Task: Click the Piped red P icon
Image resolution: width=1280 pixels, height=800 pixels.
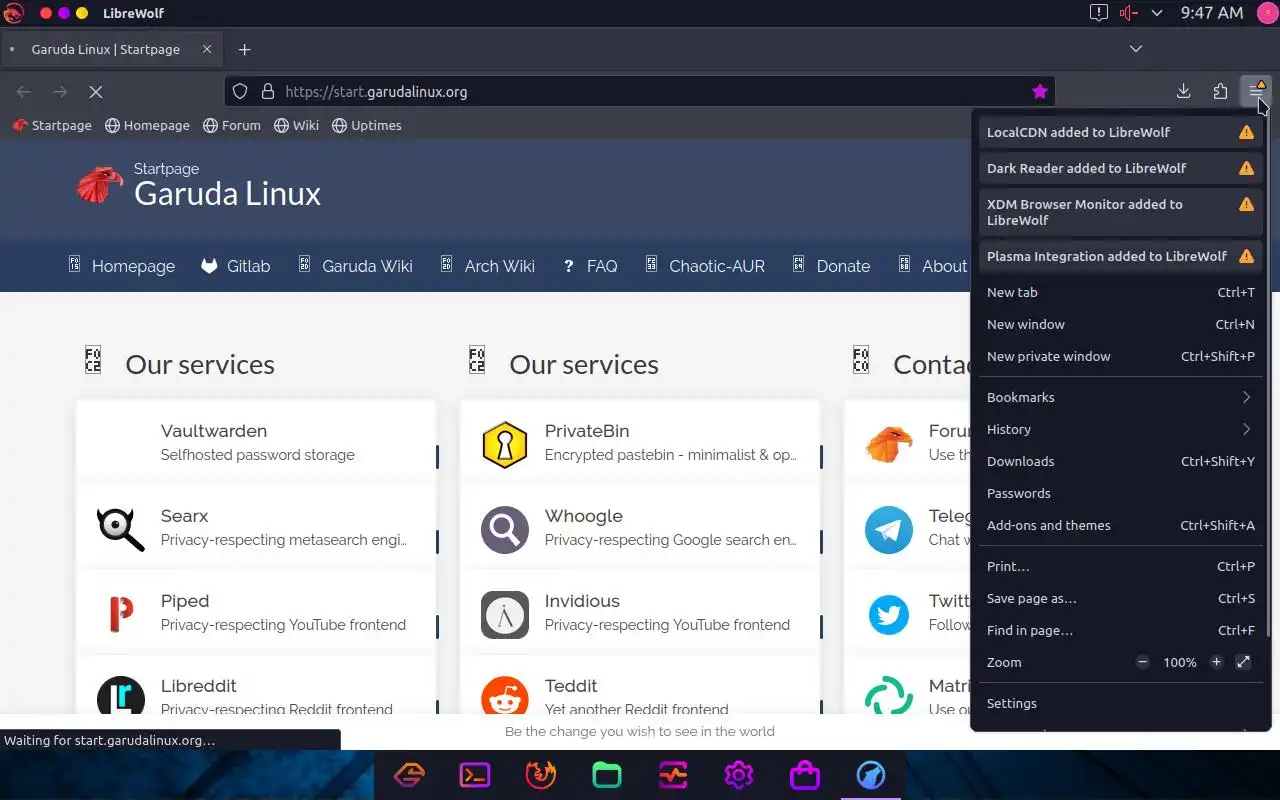Action: point(121,614)
